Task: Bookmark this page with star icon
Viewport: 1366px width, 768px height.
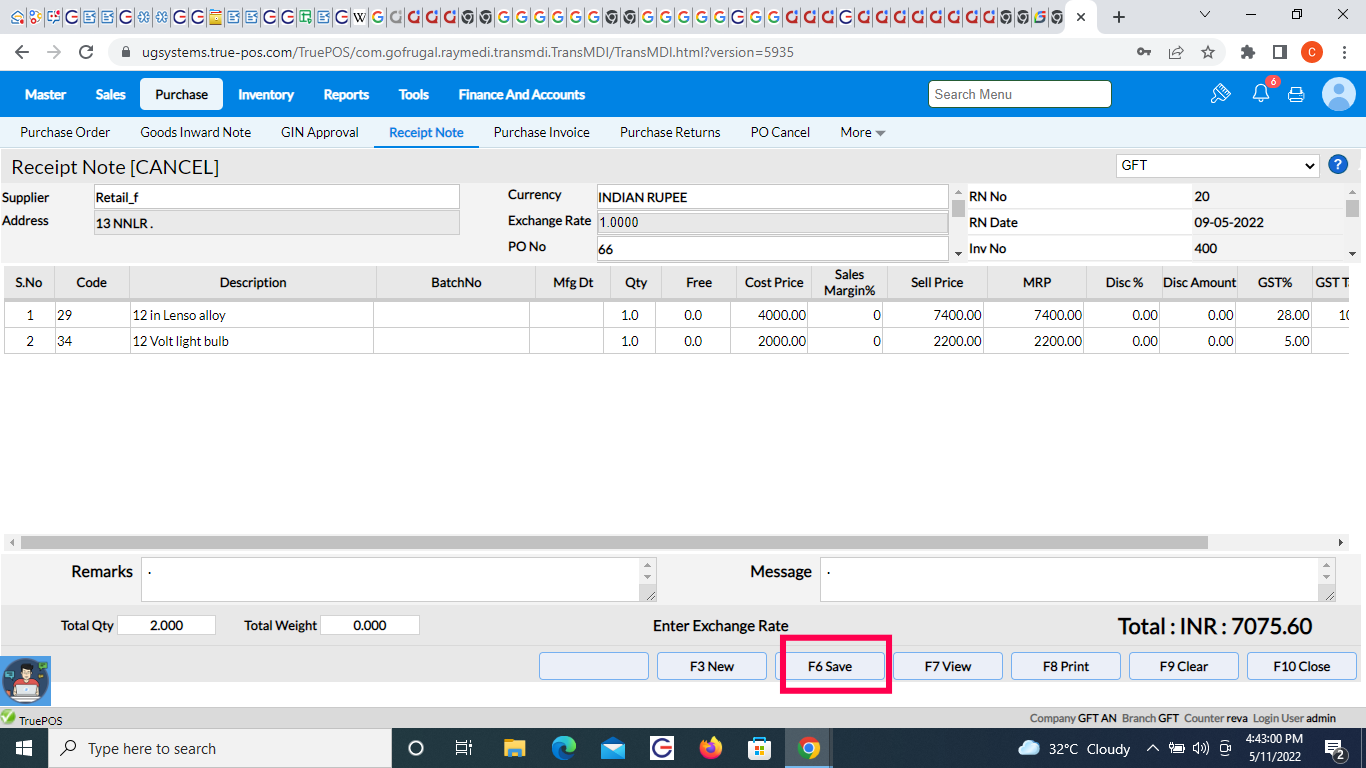Action: [x=1207, y=52]
